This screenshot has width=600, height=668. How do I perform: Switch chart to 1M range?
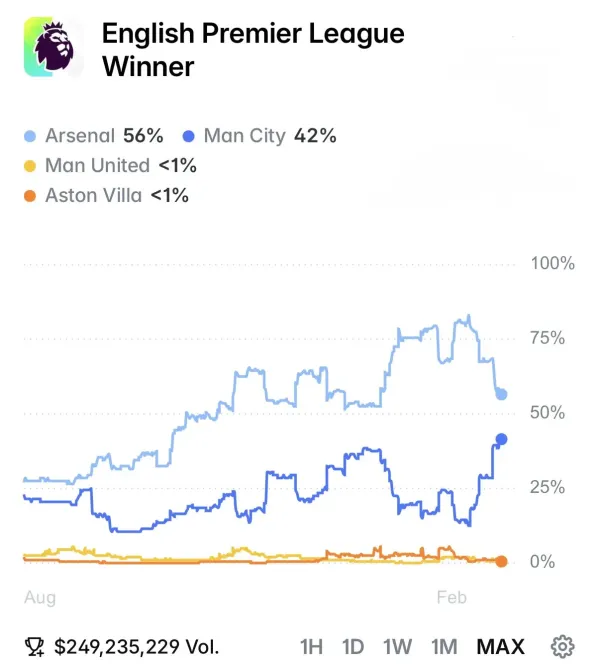[444, 647]
